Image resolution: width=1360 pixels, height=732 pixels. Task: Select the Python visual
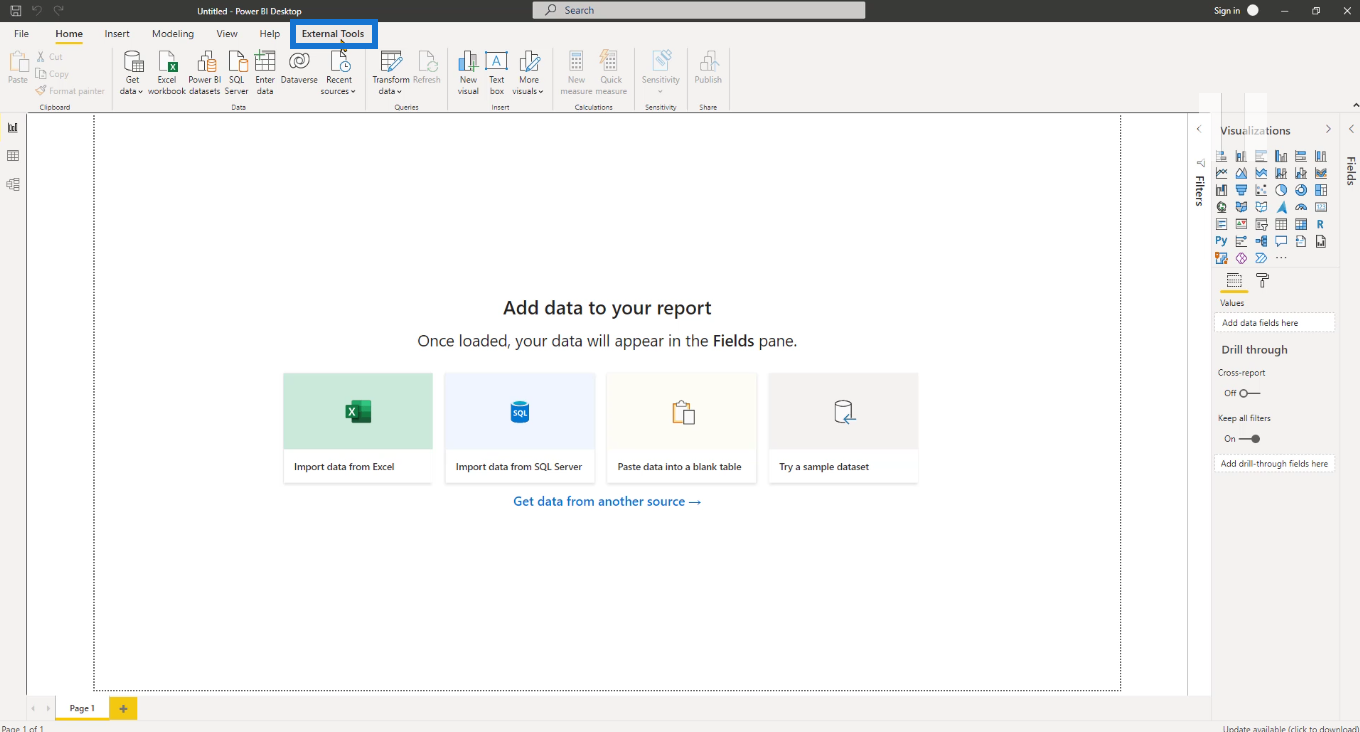click(1221, 241)
